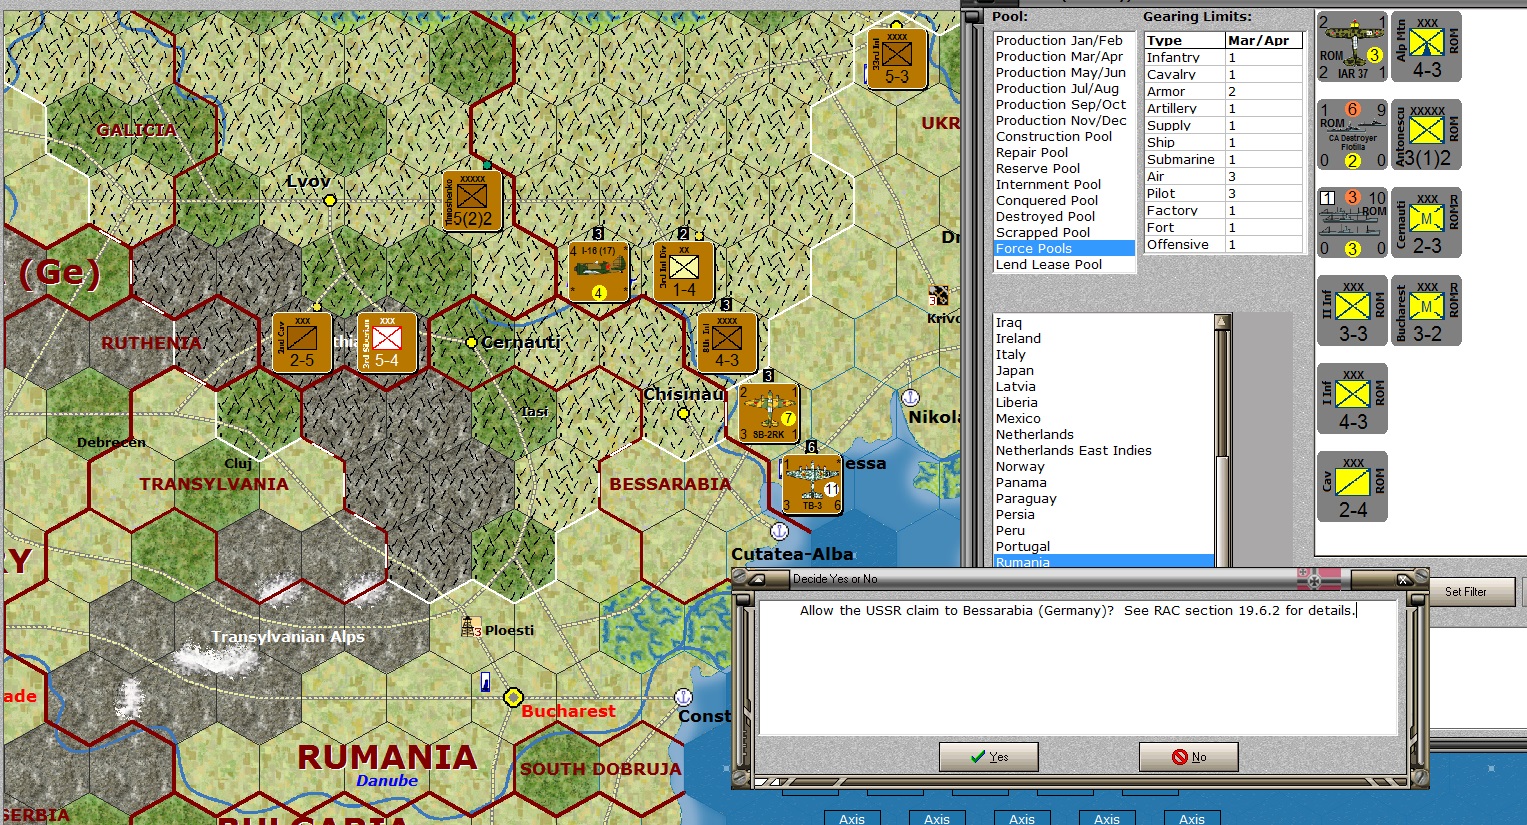
Task: Pick the CA Destroyer Flotilla naval counter
Action: [1352, 135]
